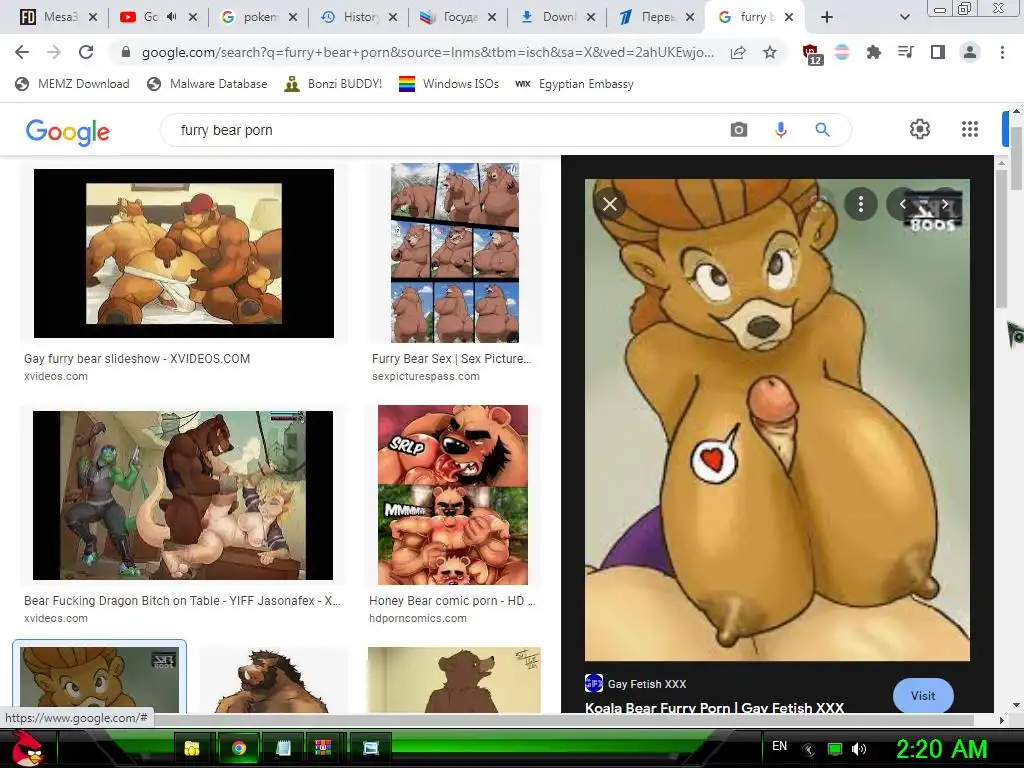Open the Google apps grid
1024x768 pixels.
970,129
